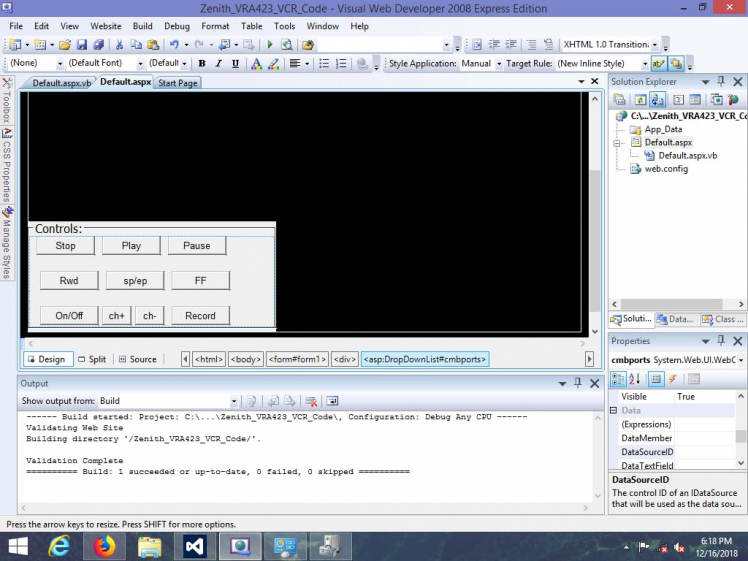748x561 pixels.
Task: Open the Show output from Build dropdown
Action: click(234, 401)
